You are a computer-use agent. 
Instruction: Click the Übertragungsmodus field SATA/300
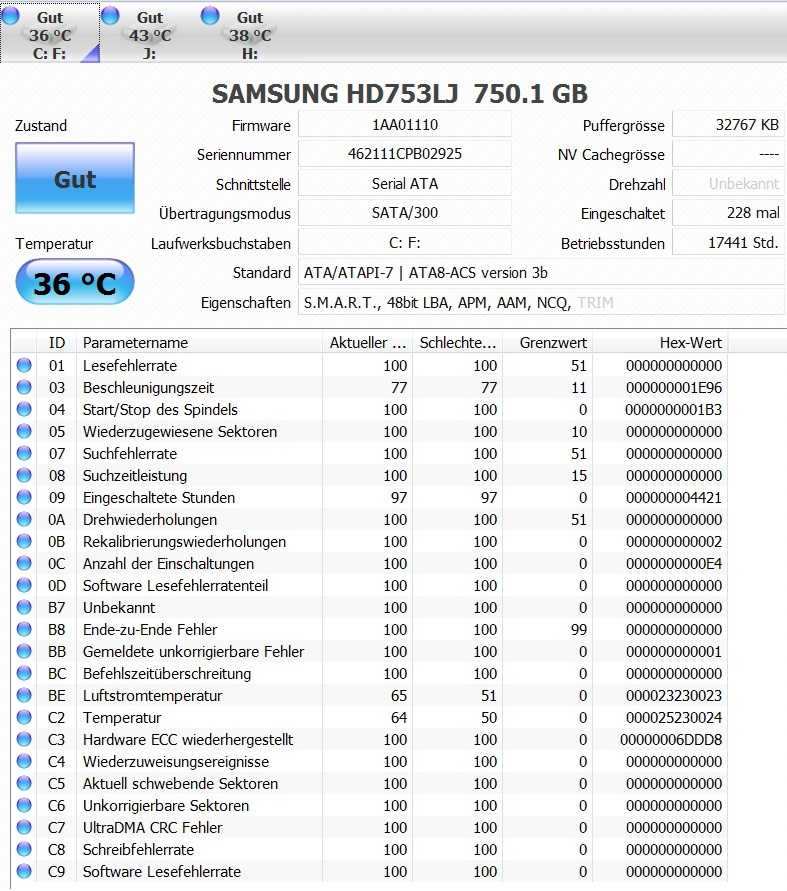[405, 213]
